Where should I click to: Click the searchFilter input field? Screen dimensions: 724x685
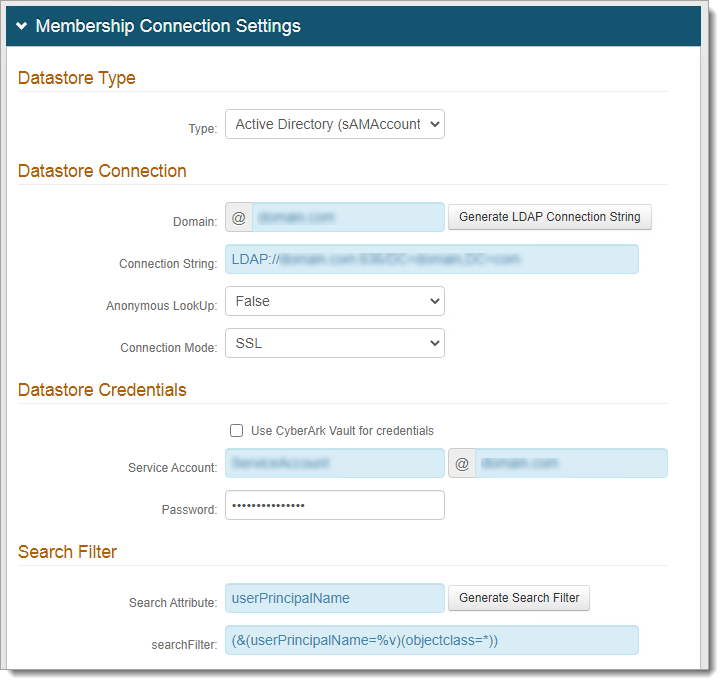click(432, 641)
